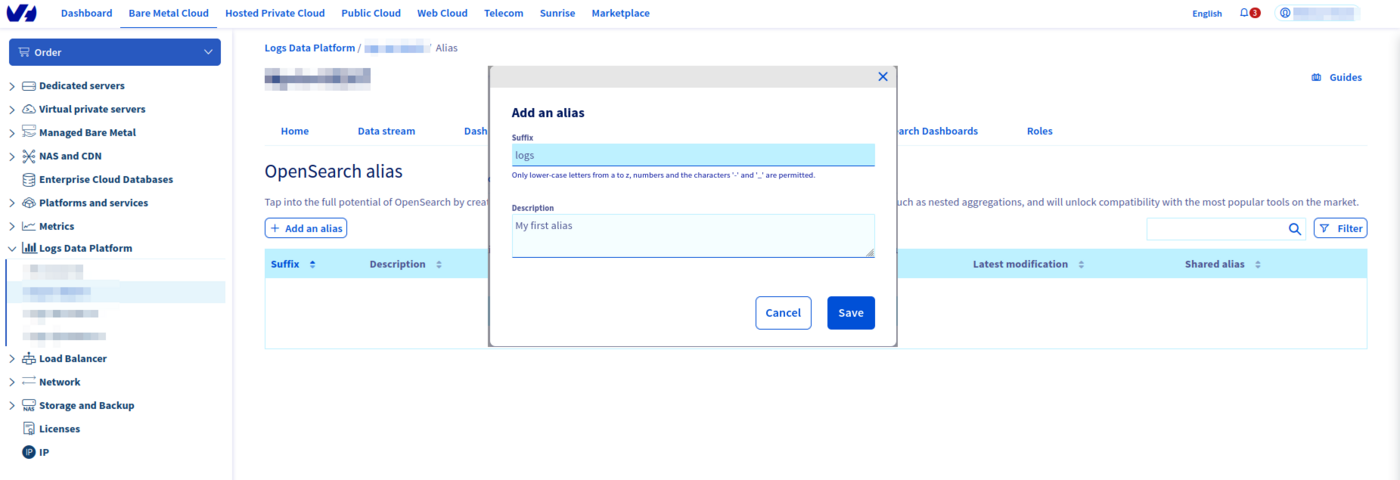The height and width of the screenshot is (480, 1400).
Task: Expand the Dedicated servers tree item
Action: click(x=12, y=86)
